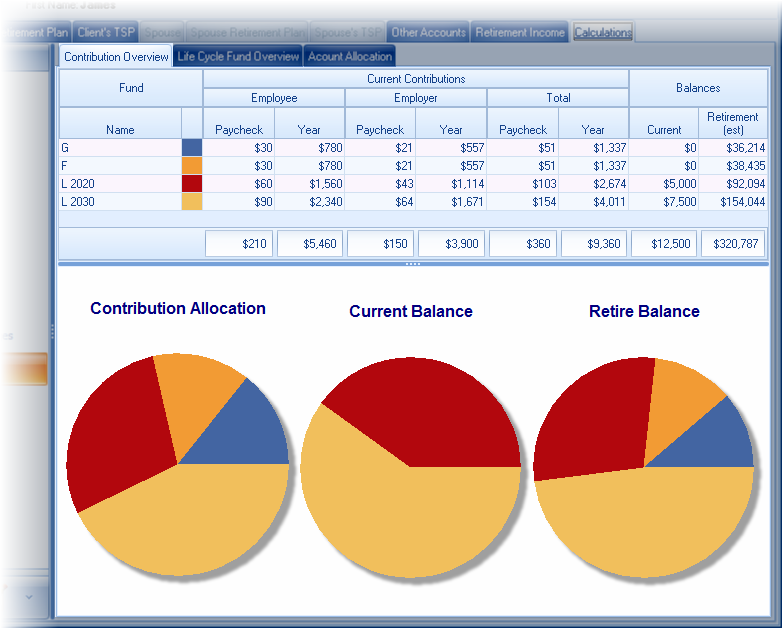
Task: Click the Calculations tab
Action: tap(603, 32)
